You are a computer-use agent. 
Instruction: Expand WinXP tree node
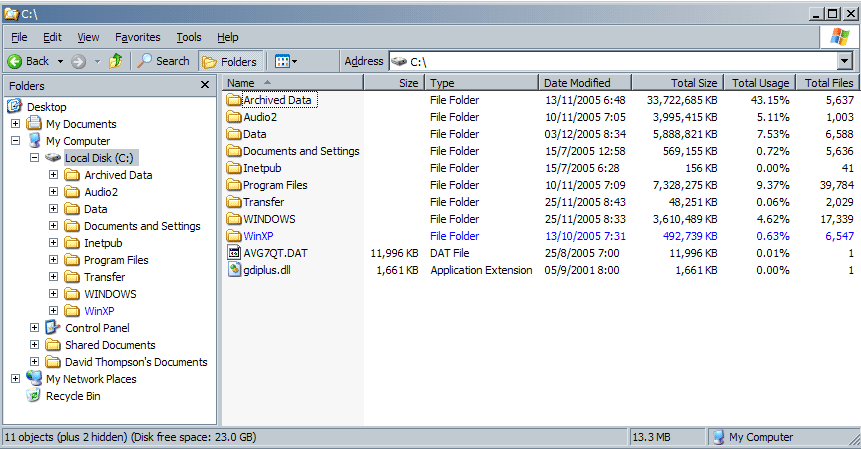point(53,311)
